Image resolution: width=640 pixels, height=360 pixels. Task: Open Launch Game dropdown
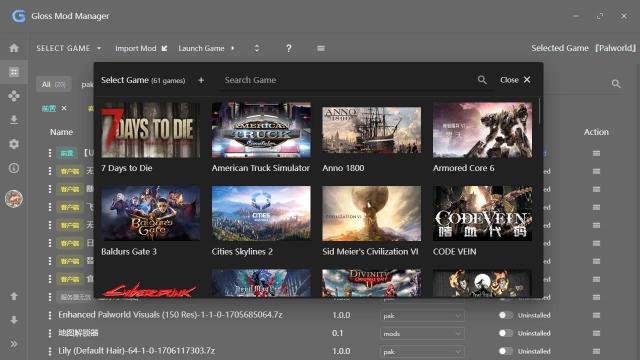(x=206, y=49)
